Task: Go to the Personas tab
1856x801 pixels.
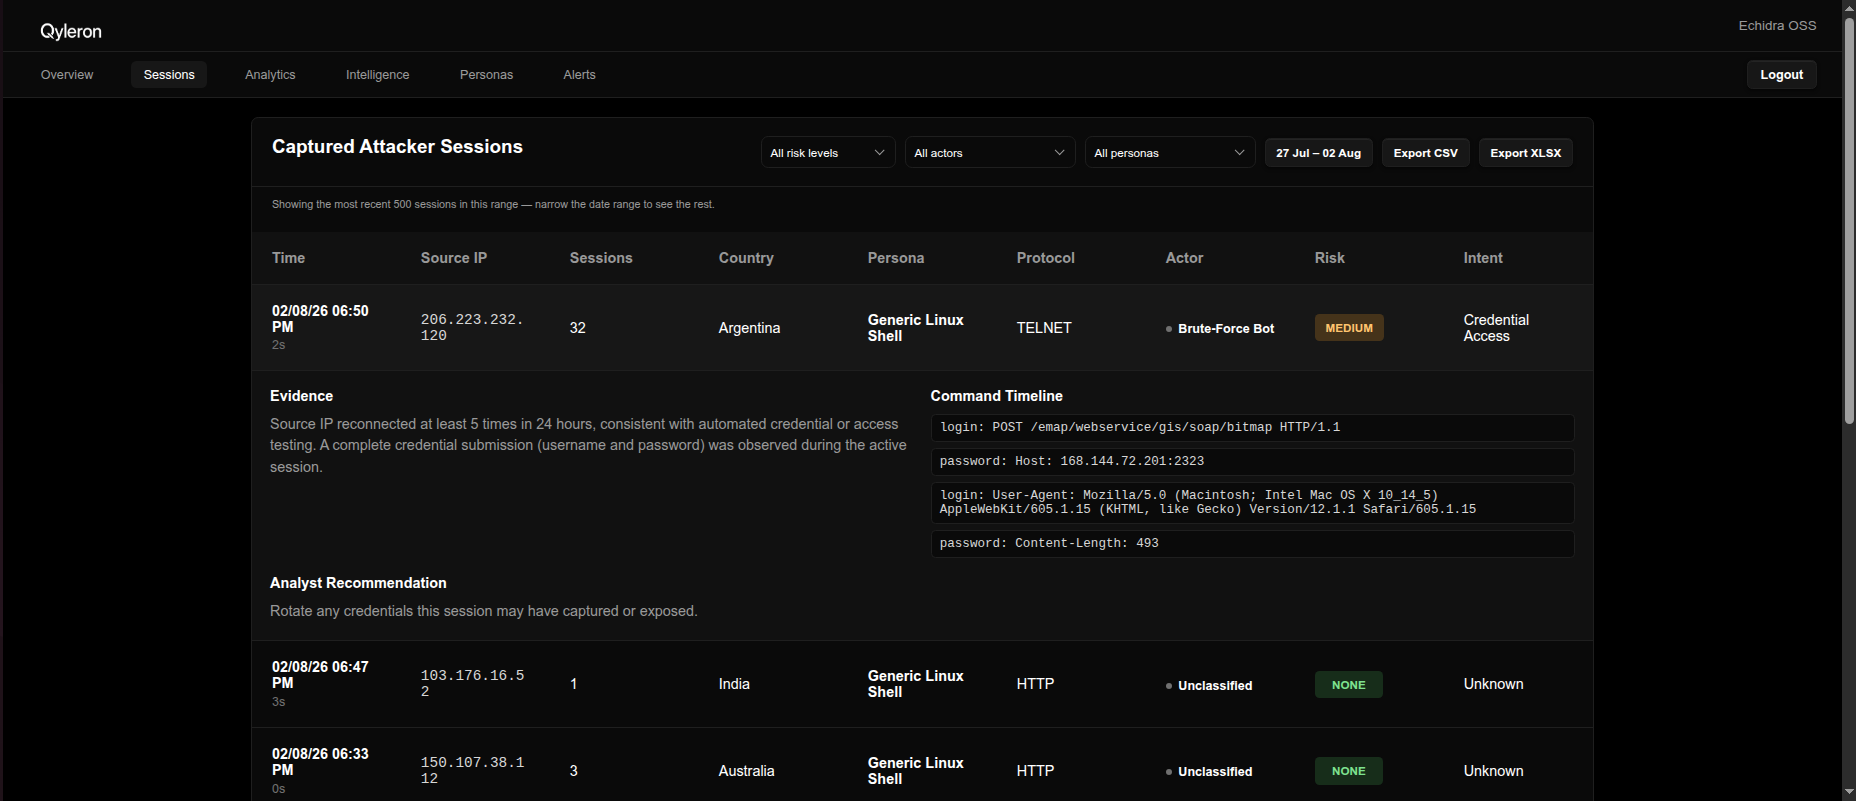Action: coord(486,75)
